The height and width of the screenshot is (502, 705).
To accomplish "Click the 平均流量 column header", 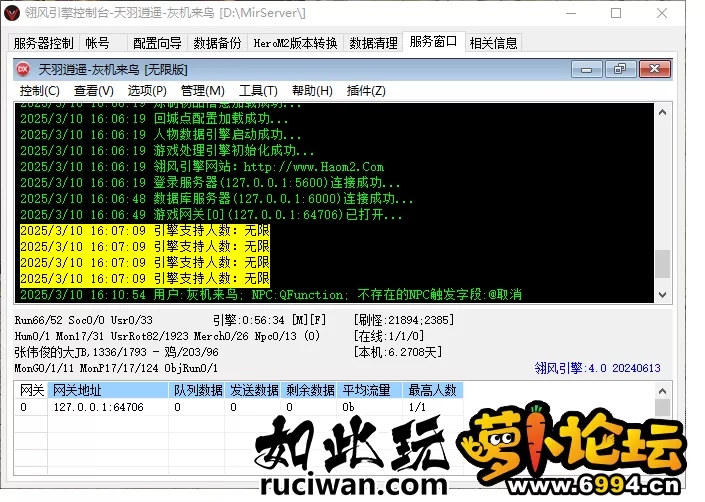I will 369,390.
